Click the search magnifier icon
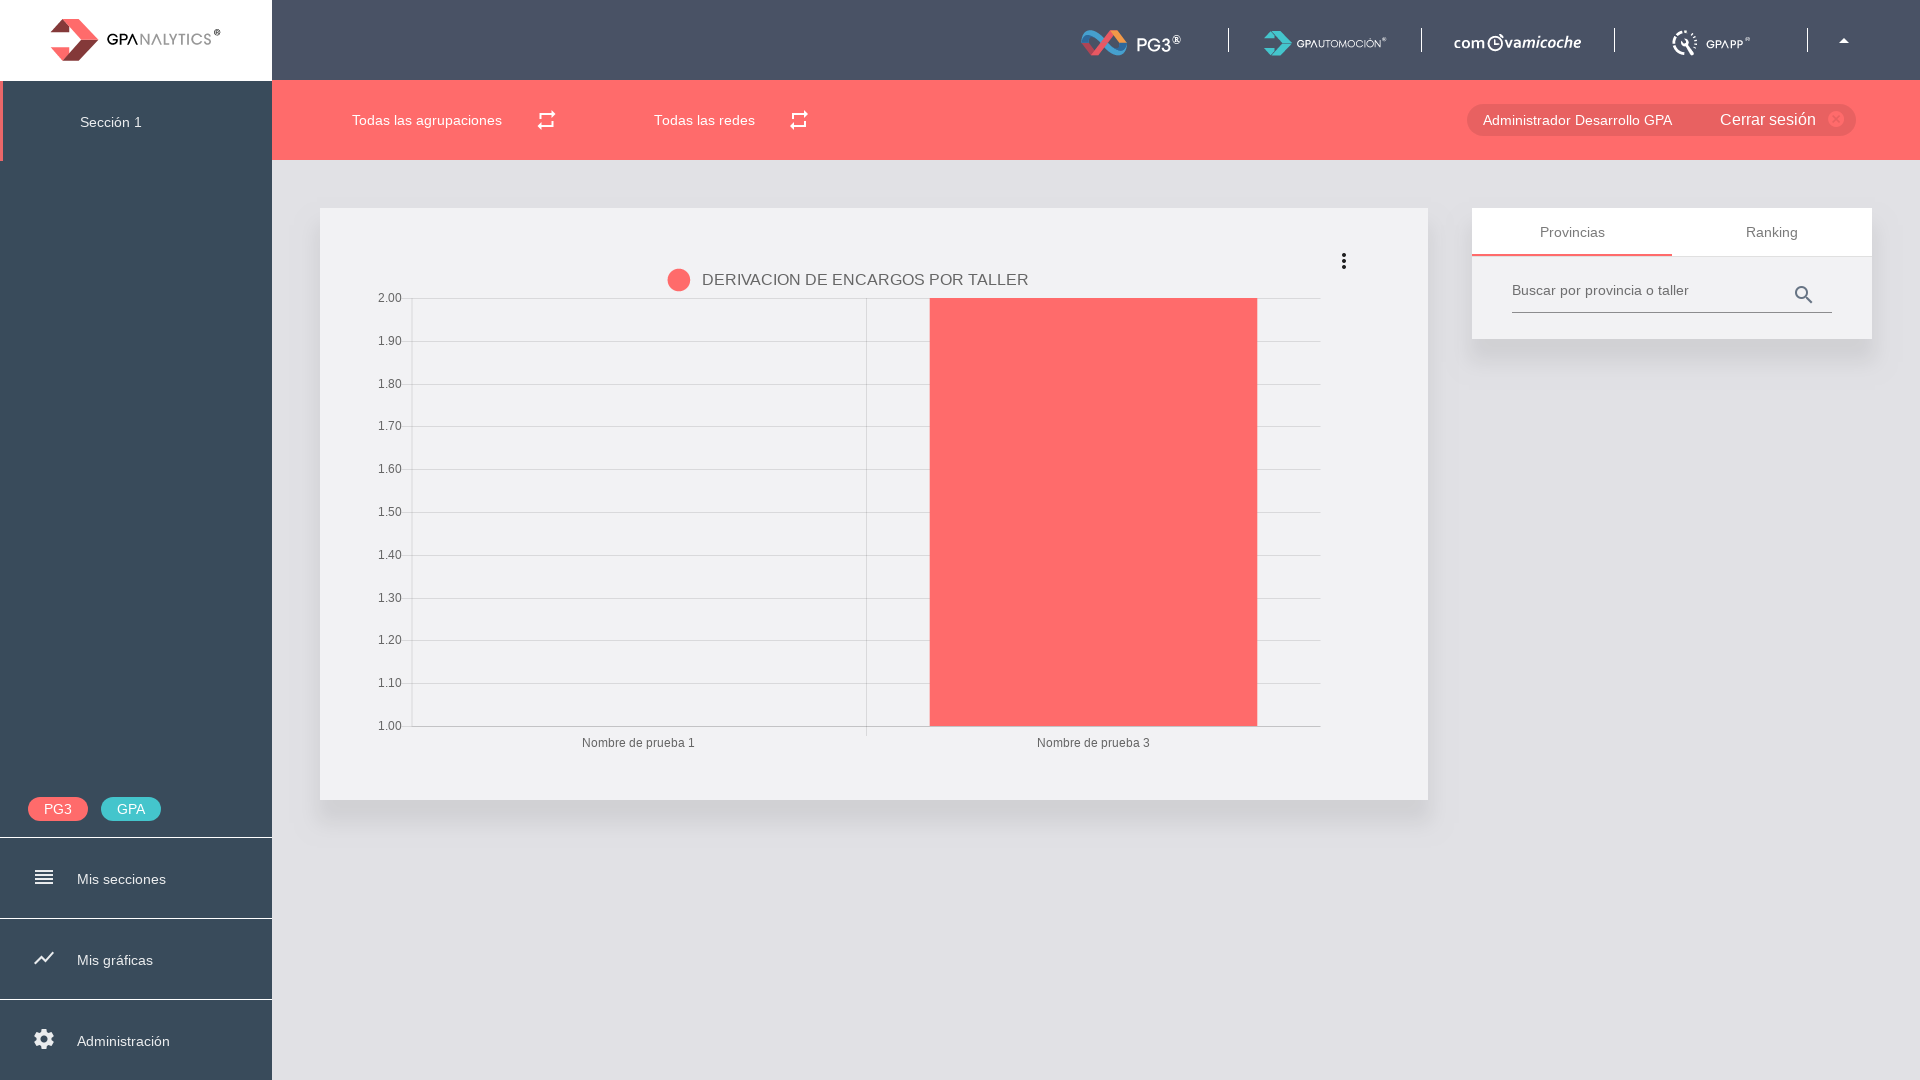Viewport: 1920px width, 1080px height. 1803,295
